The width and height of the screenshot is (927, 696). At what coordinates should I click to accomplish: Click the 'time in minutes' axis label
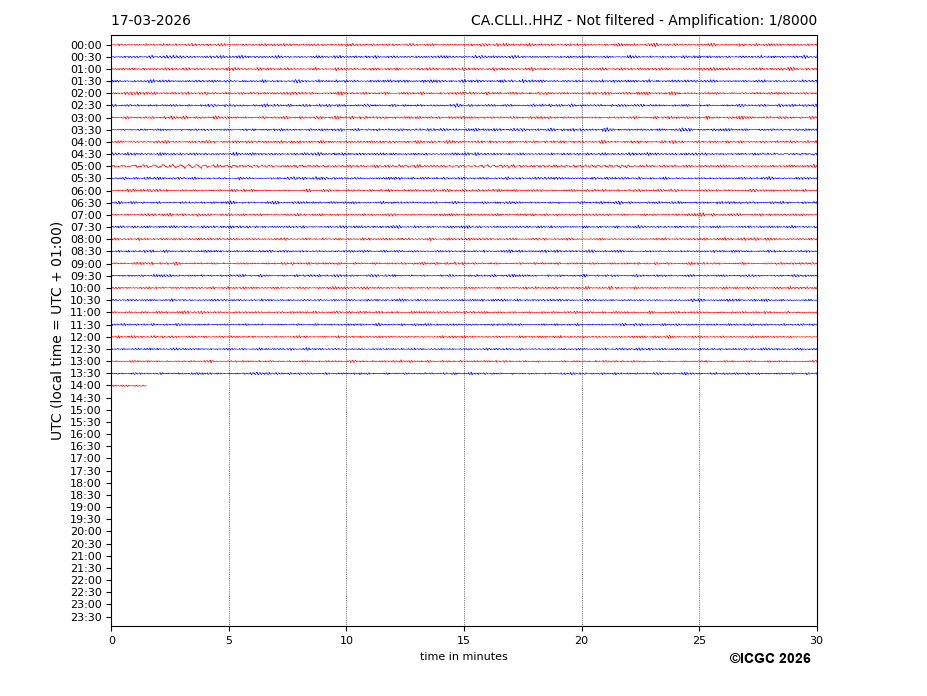[x=463, y=657]
